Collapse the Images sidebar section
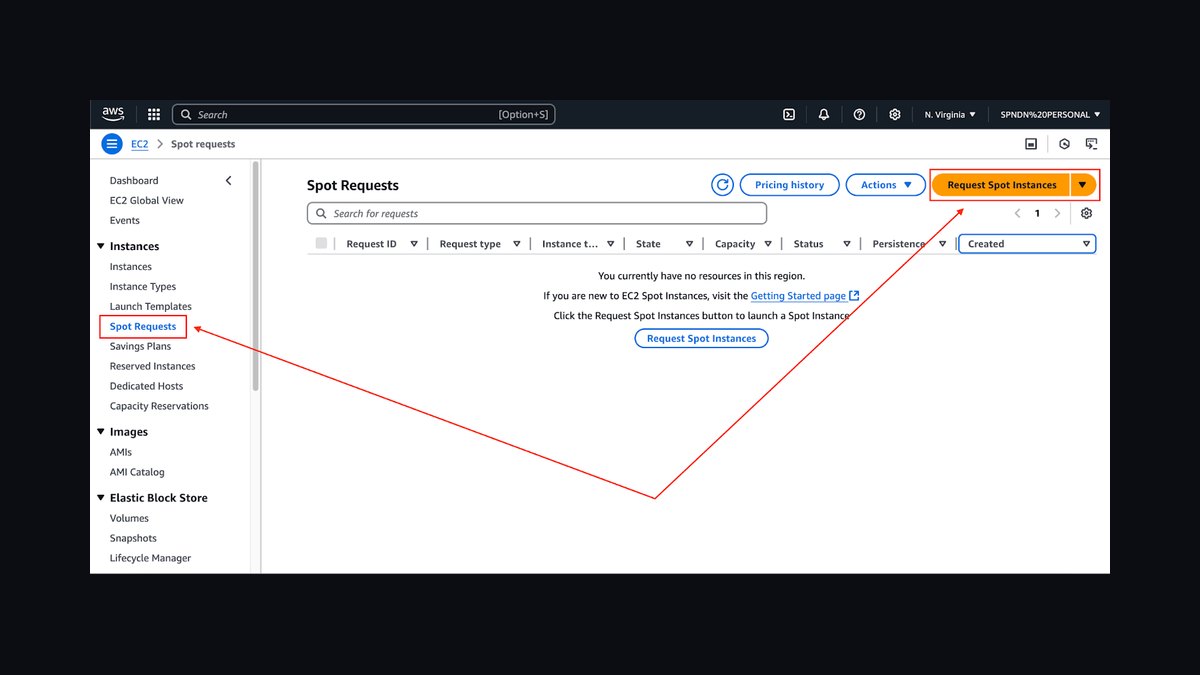The height and width of the screenshot is (675, 1200). [101, 432]
